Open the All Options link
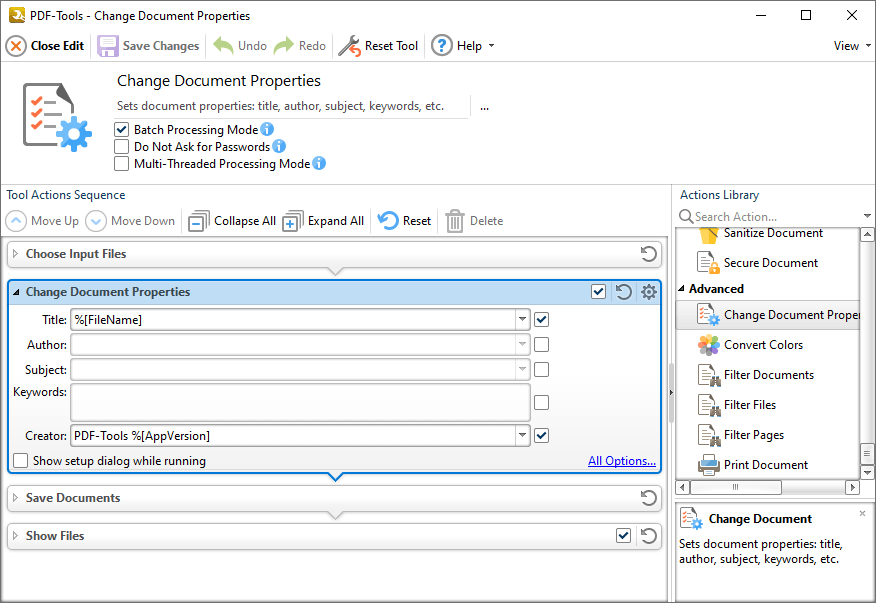876x603 pixels. tap(621, 460)
